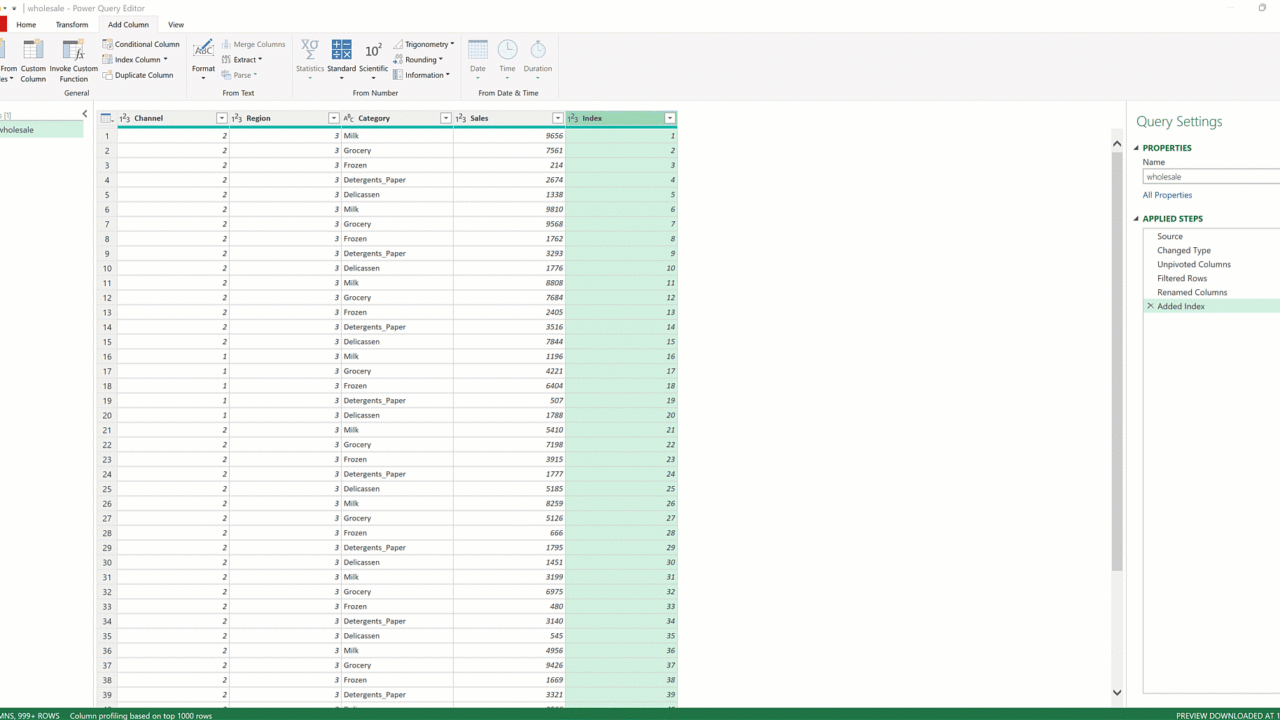Click the Scientific 10² icon
Image resolution: width=1280 pixels, height=720 pixels.
click(x=373, y=50)
